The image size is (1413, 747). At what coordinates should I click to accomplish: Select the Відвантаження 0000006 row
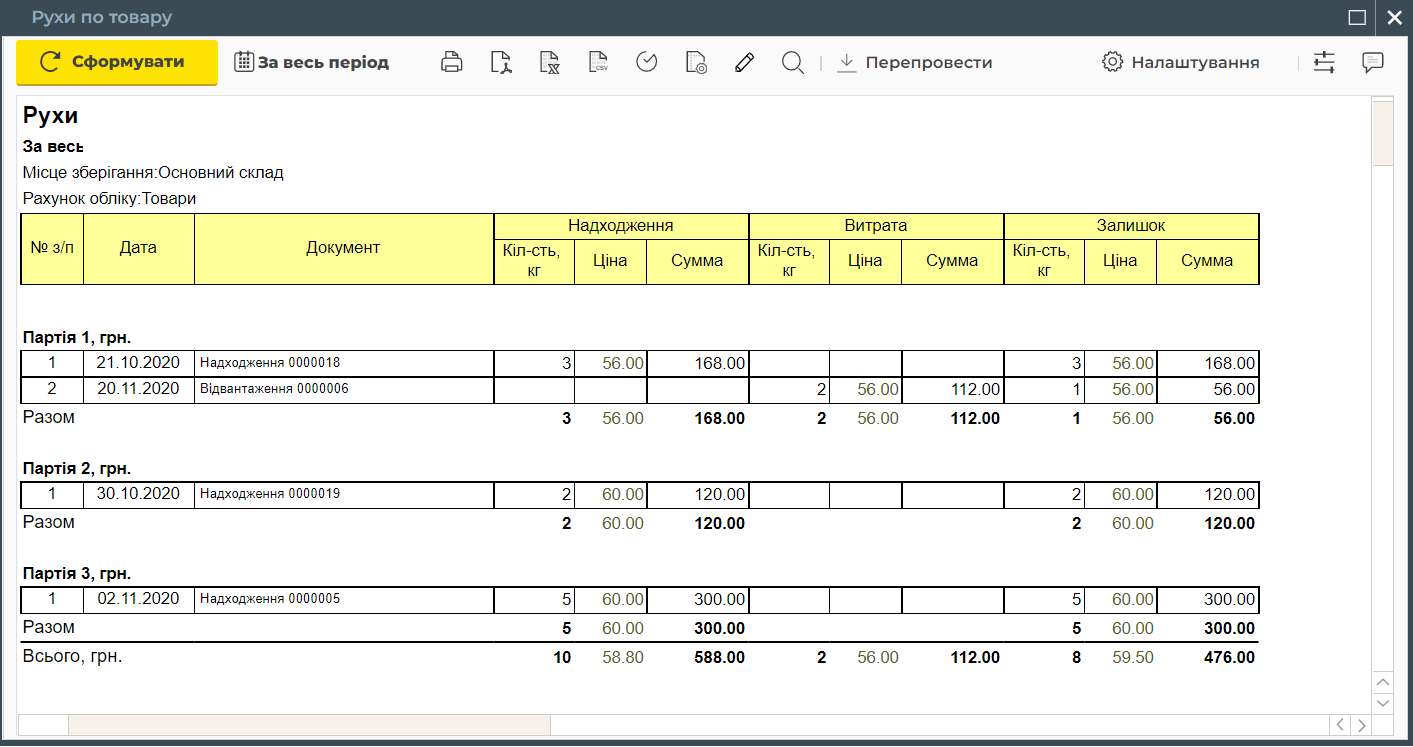[274, 389]
